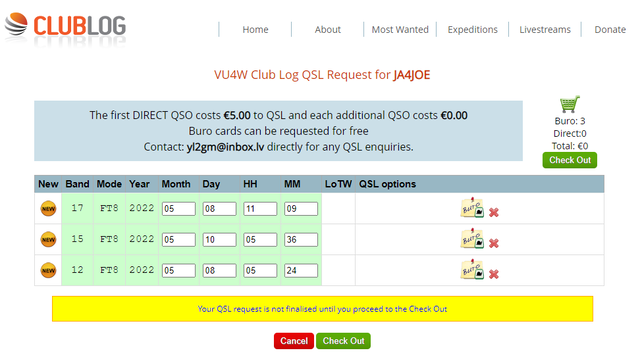Edit Day field for the 12 band row
This screenshot has height=361, width=640.
click(x=220, y=270)
